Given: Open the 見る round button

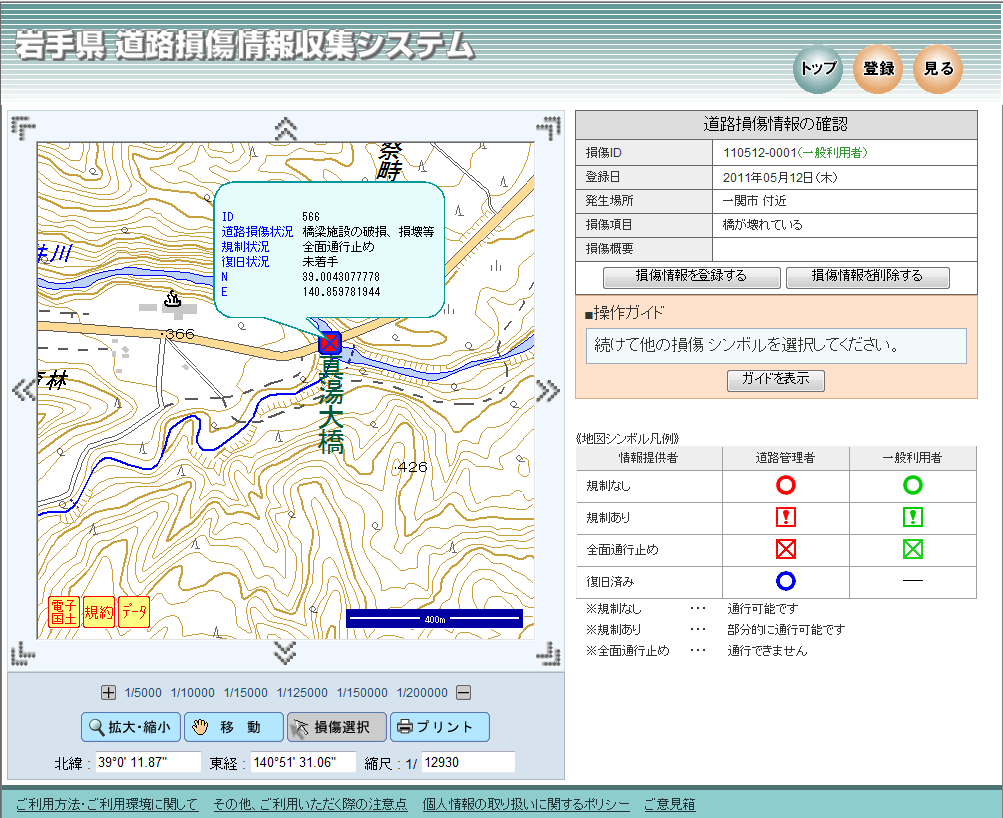Looking at the screenshot, I should [938, 69].
